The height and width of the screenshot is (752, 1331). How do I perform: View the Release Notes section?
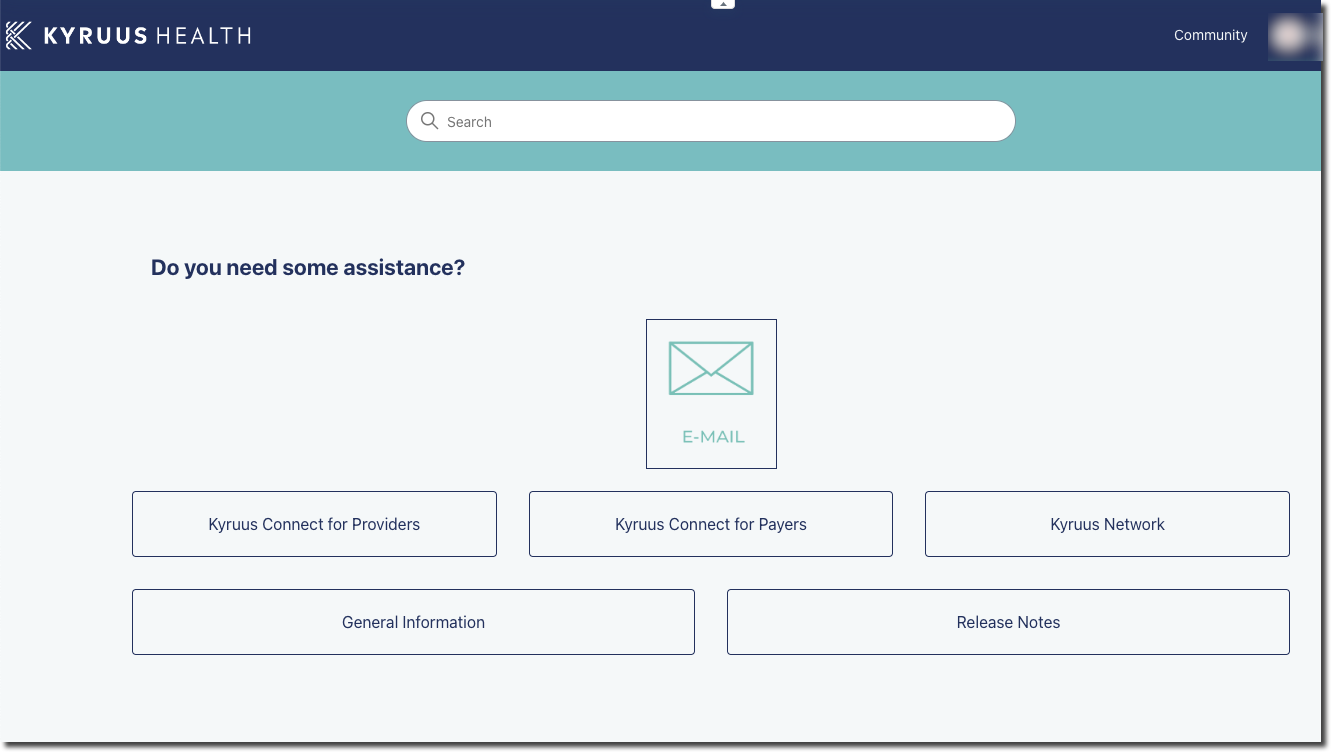(1008, 622)
